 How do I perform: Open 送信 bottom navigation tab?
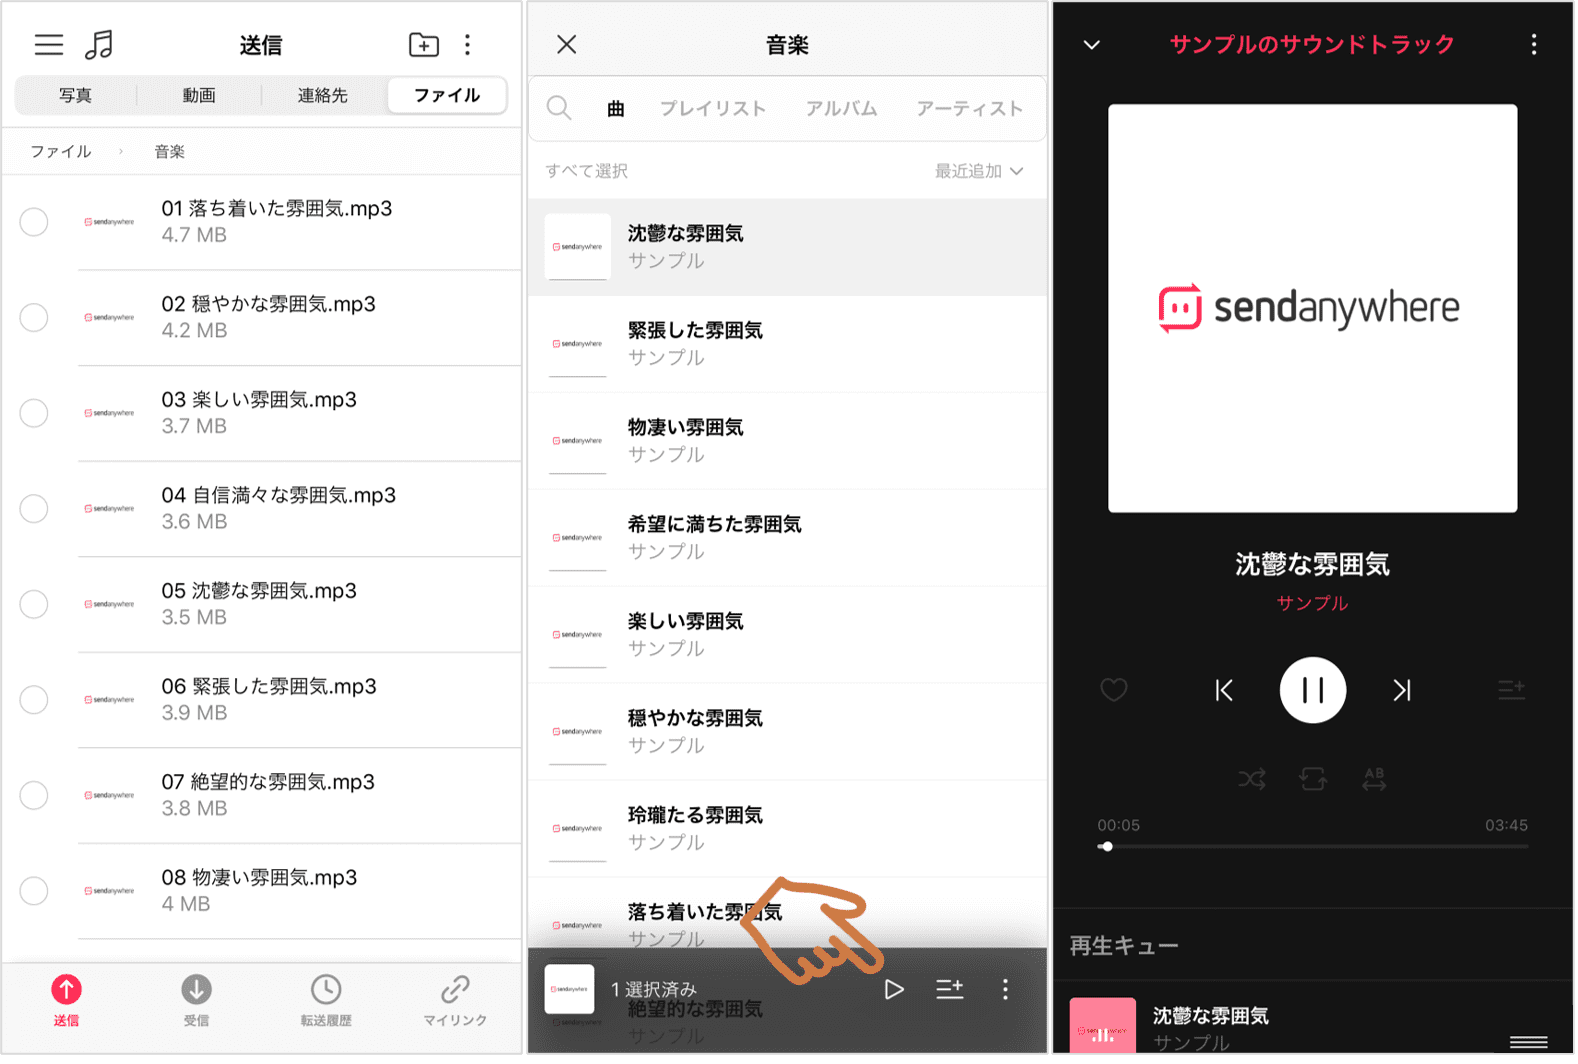point(67,1002)
